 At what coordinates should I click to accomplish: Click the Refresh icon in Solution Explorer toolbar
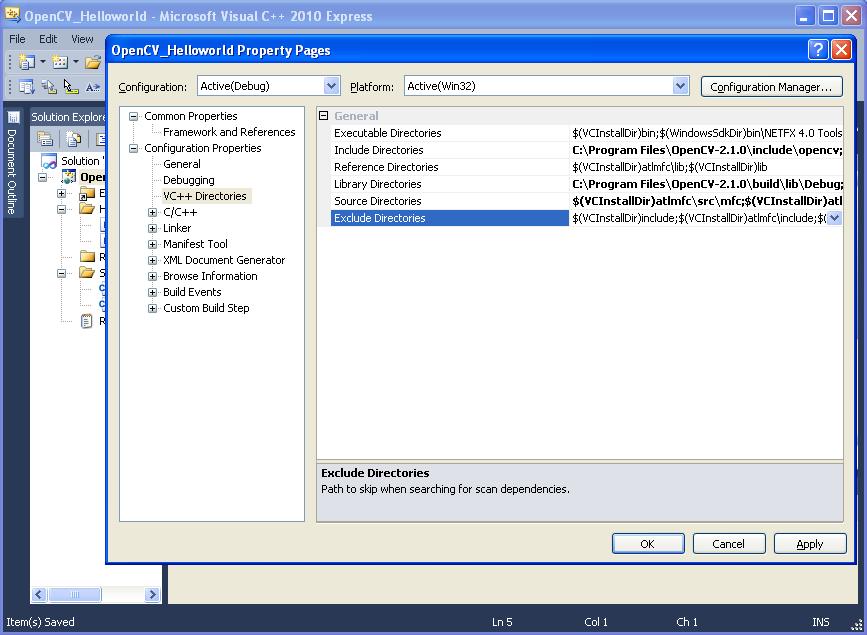pyautogui.click(x=99, y=138)
